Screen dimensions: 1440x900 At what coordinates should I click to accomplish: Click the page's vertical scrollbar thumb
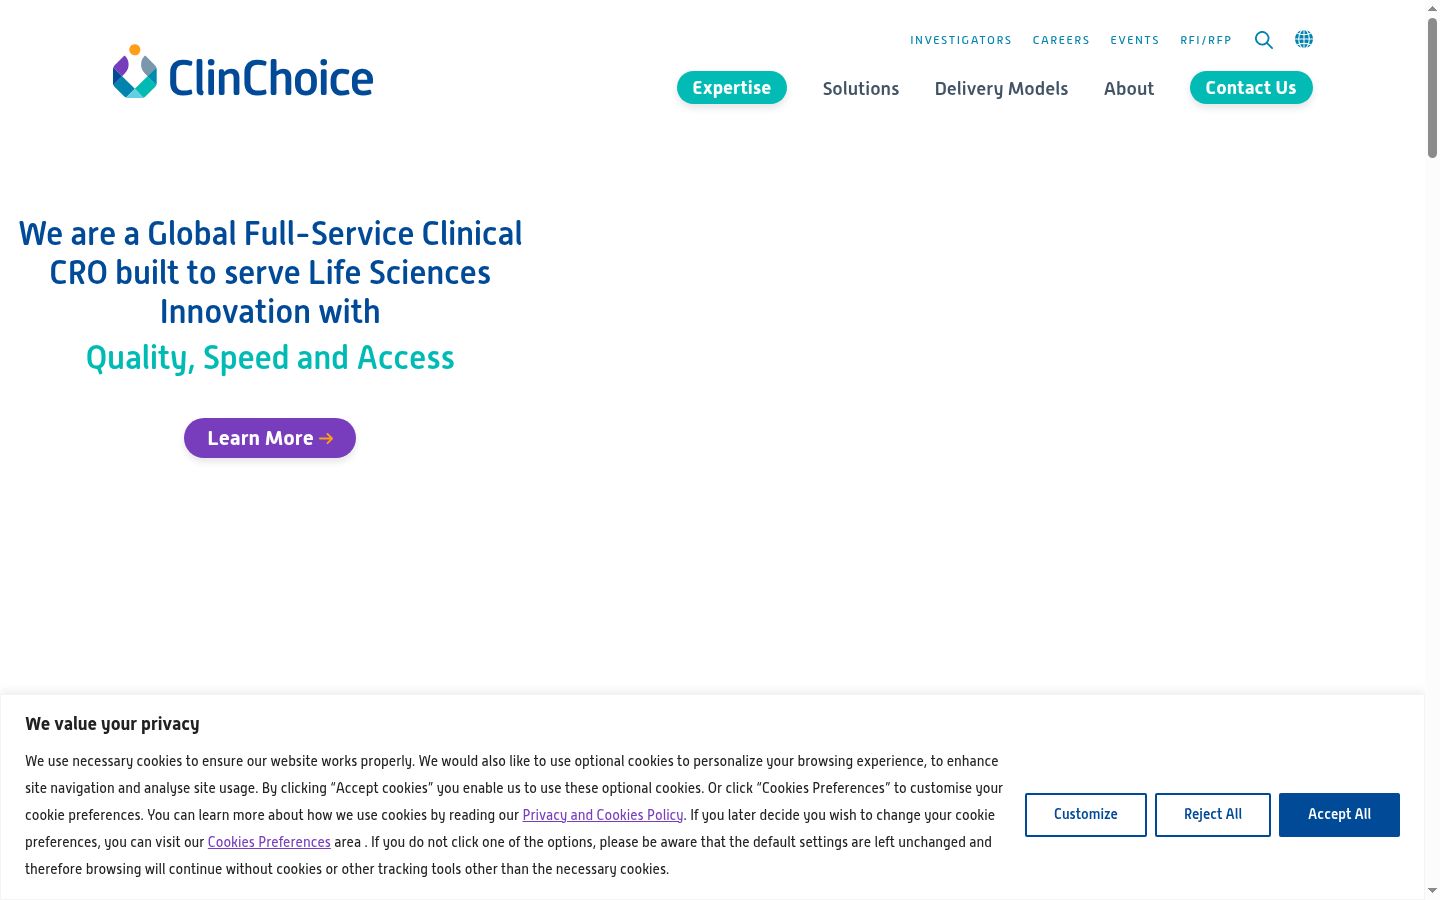click(x=1432, y=87)
